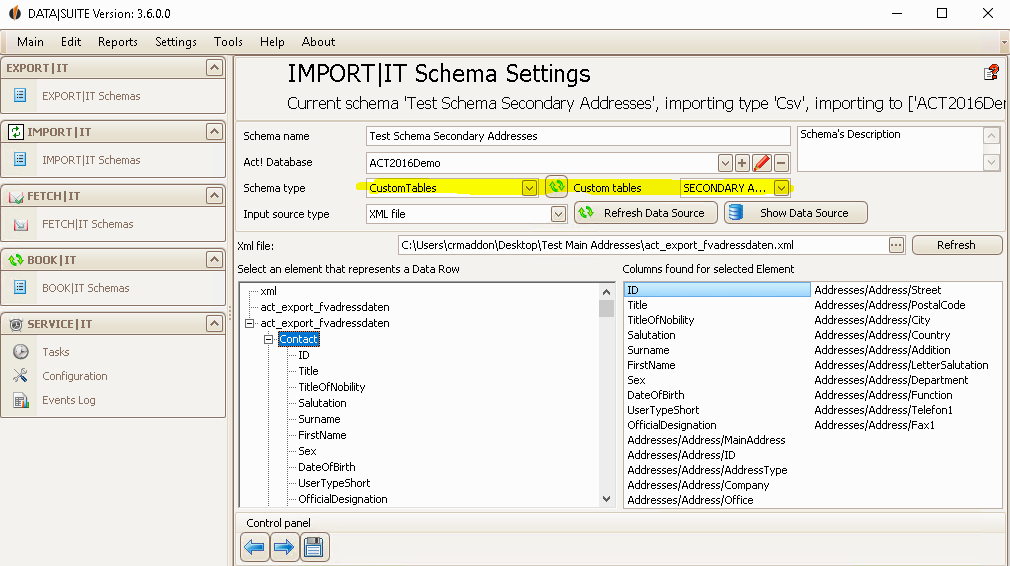Image resolution: width=1010 pixels, height=566 pixels.
Task: Click the Events Log icon
Action: coord(21,400)
